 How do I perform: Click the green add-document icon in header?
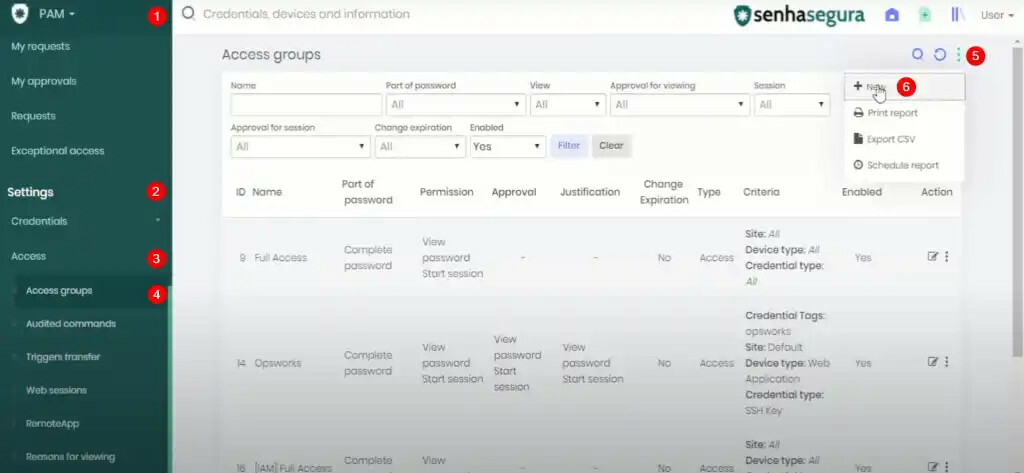tap(925, 15)
